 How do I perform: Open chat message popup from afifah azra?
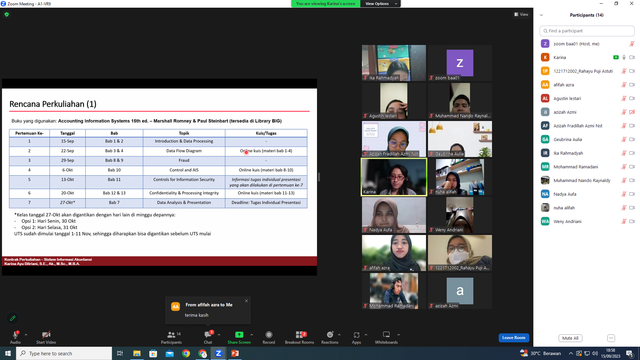[208, 310]
